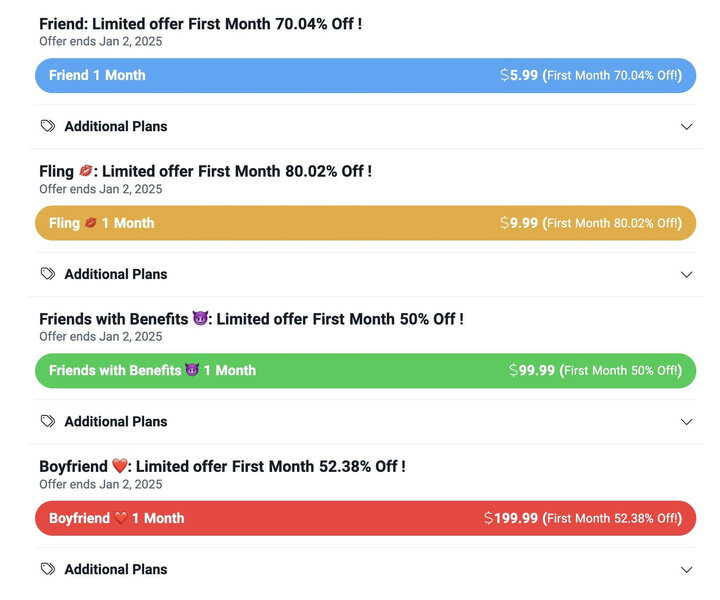Click the $199.99 price on Boyfriend plan
Screen dimensions: 720x600
coord(511,518)
